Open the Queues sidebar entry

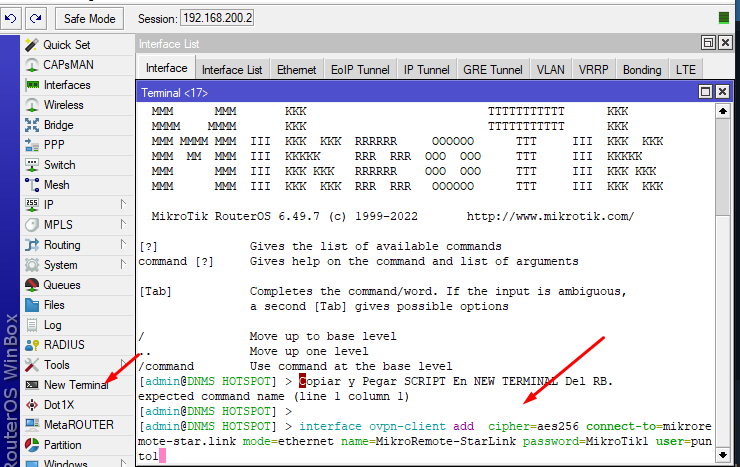pyautogui.click(x=62, y=285)
